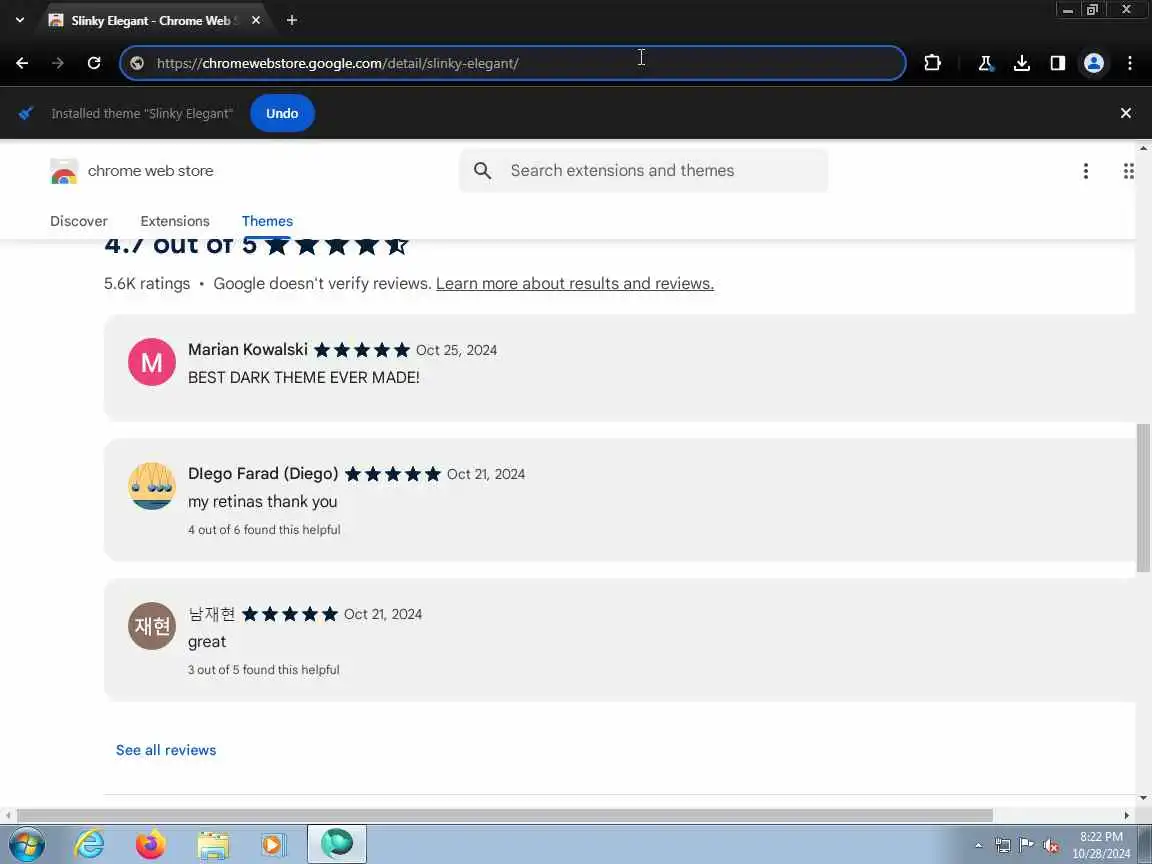Open the taskbar clock showing 8:22 PM
This screenshot has width=1152, height=864.
(x=1101, y=845)
